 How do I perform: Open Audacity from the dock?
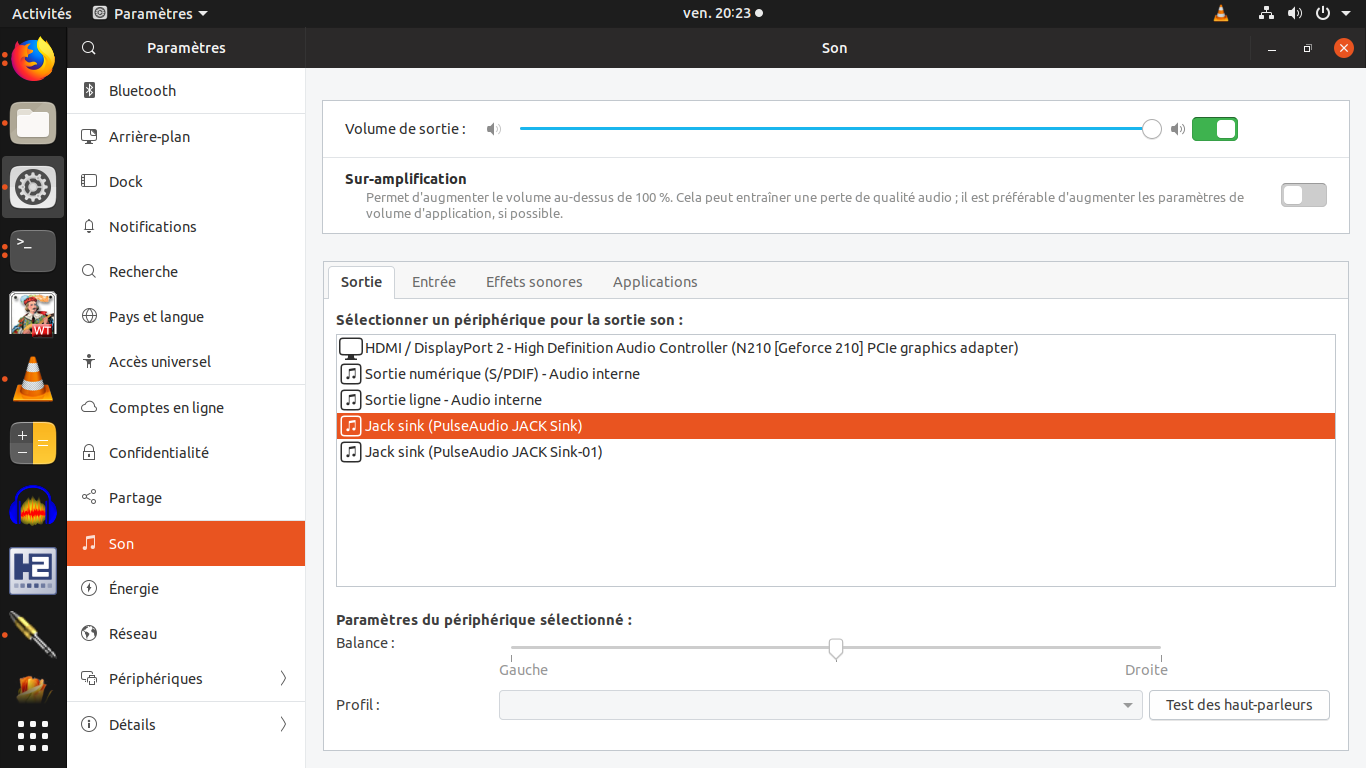click(x=33, y=507)
